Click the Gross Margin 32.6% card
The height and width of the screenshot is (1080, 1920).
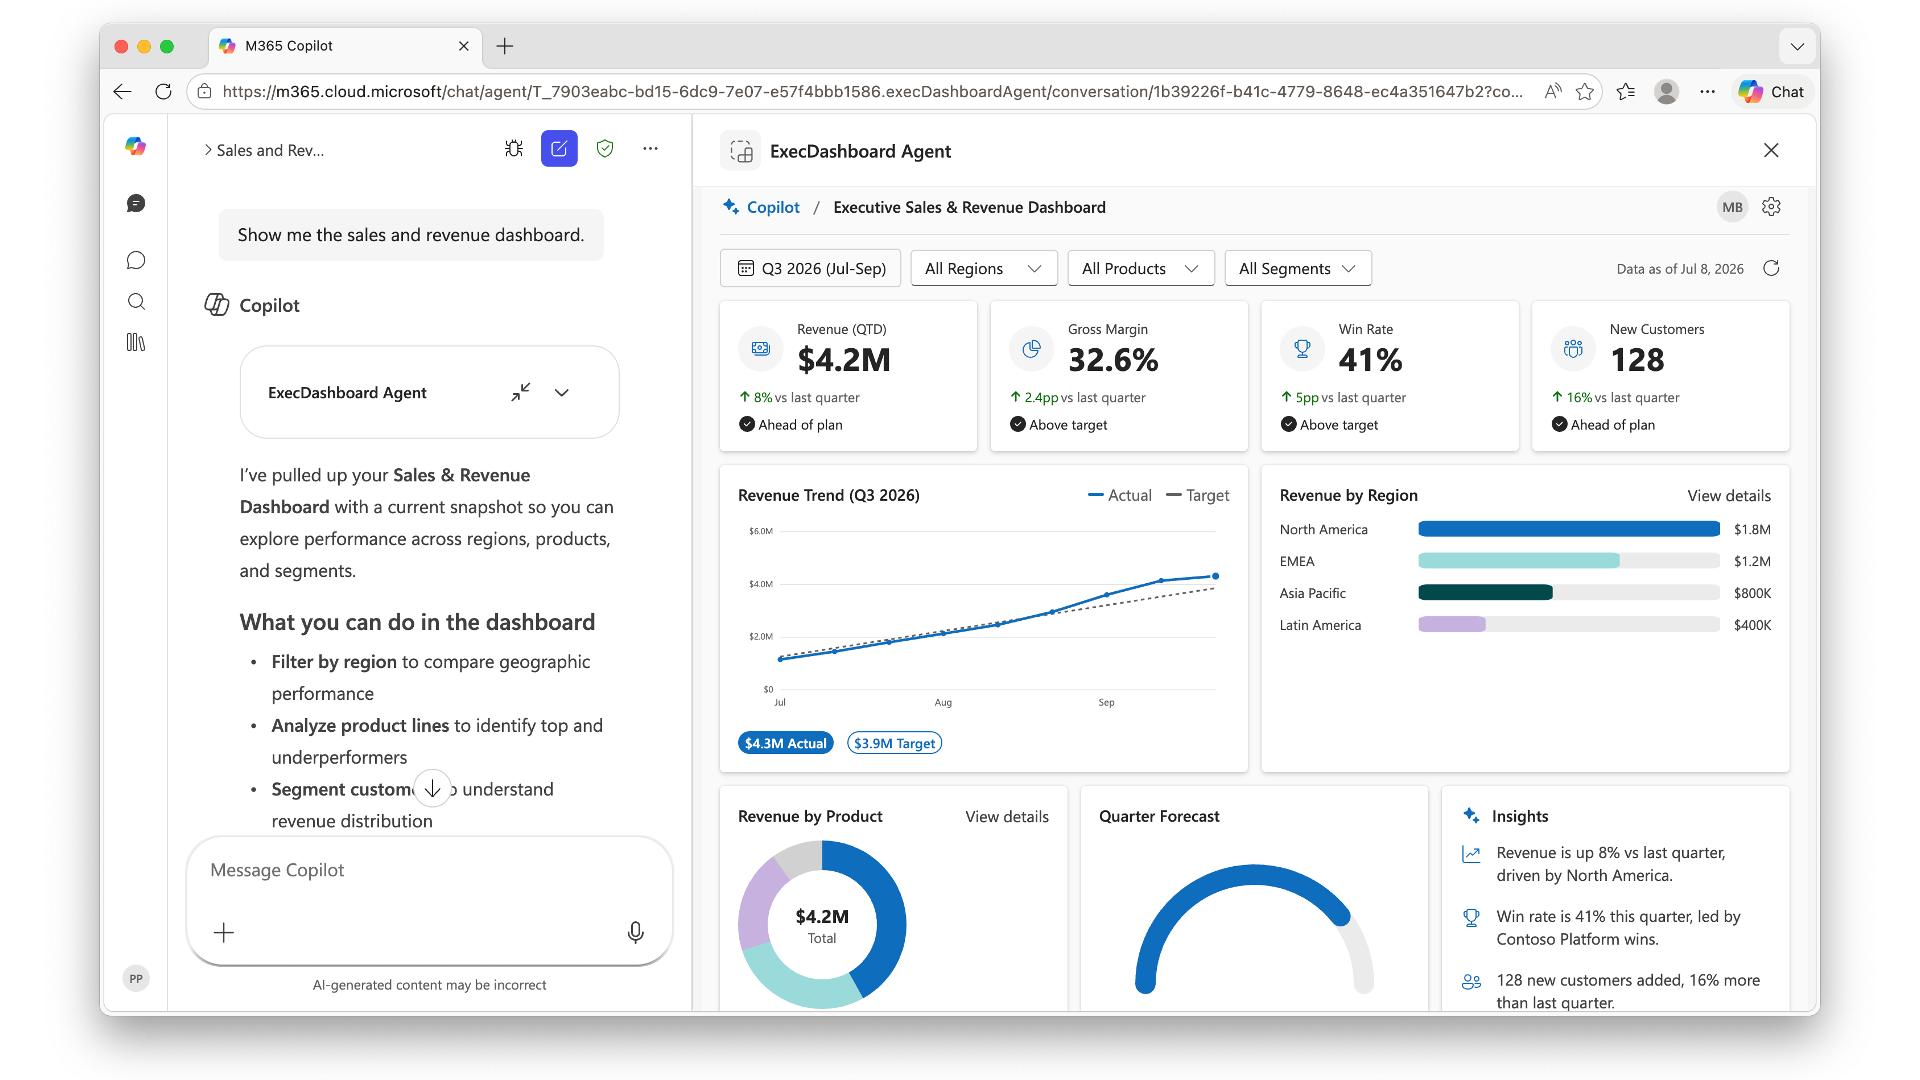pos(1119,376)
